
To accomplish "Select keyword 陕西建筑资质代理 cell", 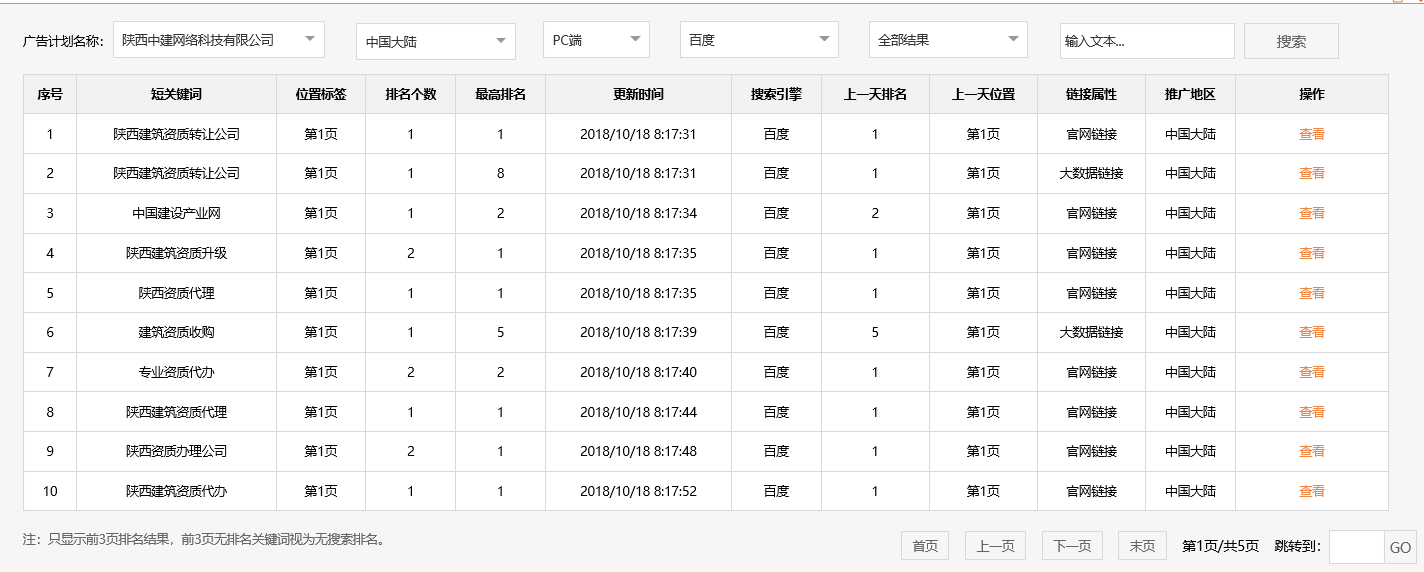I will tap(176, 412).
